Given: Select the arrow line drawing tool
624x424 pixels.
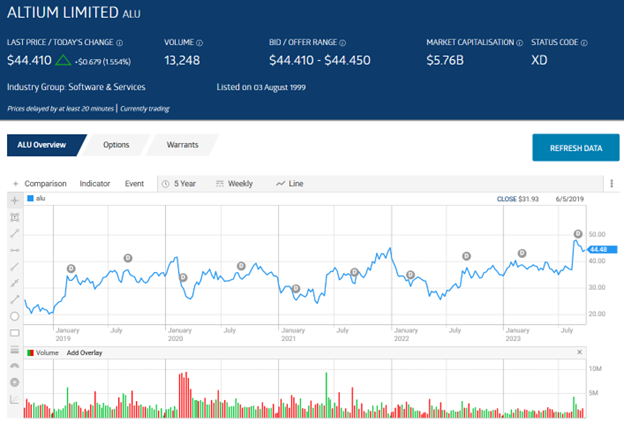Looking at the screenshot, I should [x=15, y=299].
